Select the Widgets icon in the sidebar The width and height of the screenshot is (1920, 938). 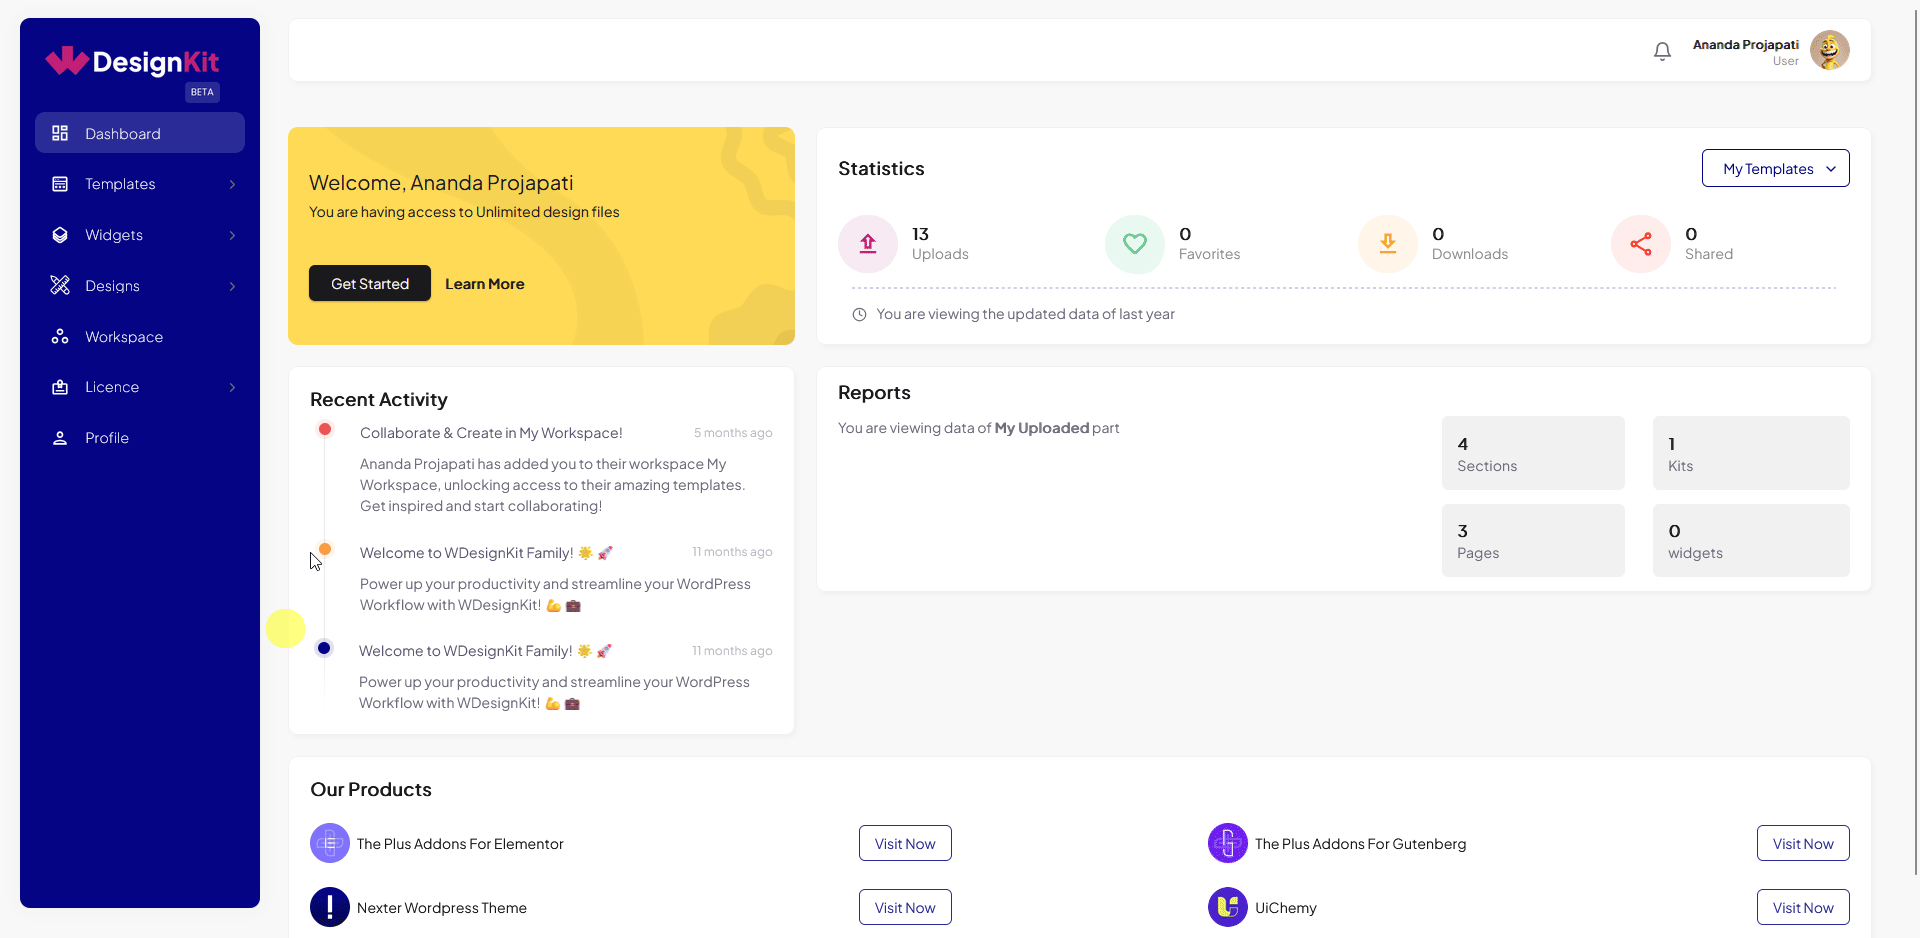pos(60,234)
